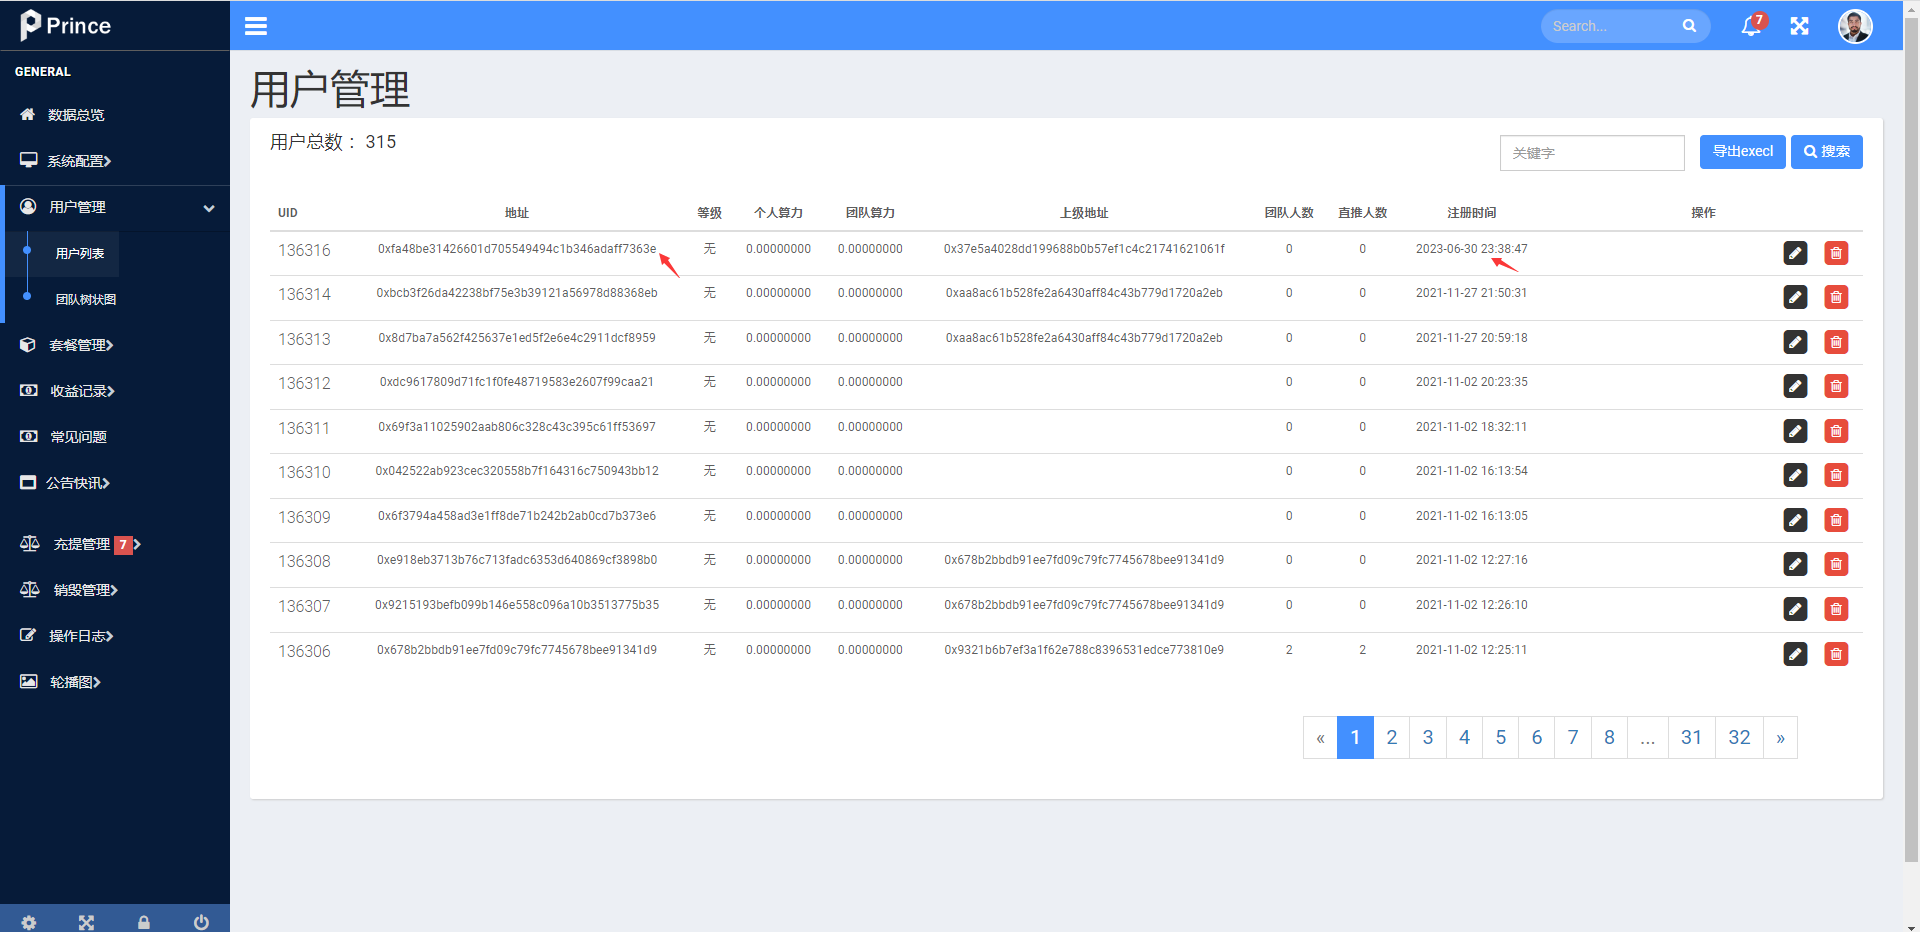This screenshot has height=932, width=1920.
Task: Edit user 136316 with pencil icon
Action: click(x=1795, y=253)
